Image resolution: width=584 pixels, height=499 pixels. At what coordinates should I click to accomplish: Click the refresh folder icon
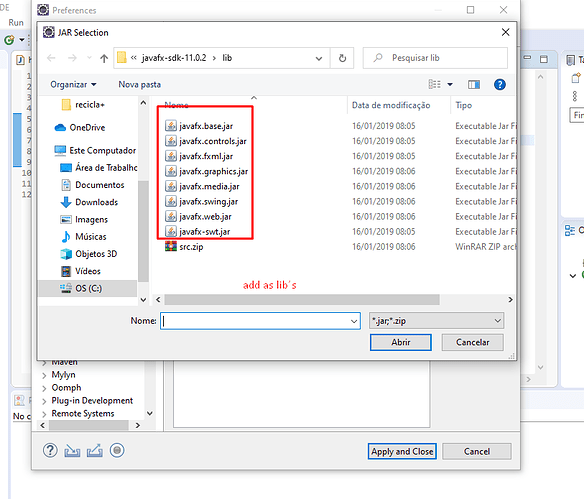pos(342,58)
